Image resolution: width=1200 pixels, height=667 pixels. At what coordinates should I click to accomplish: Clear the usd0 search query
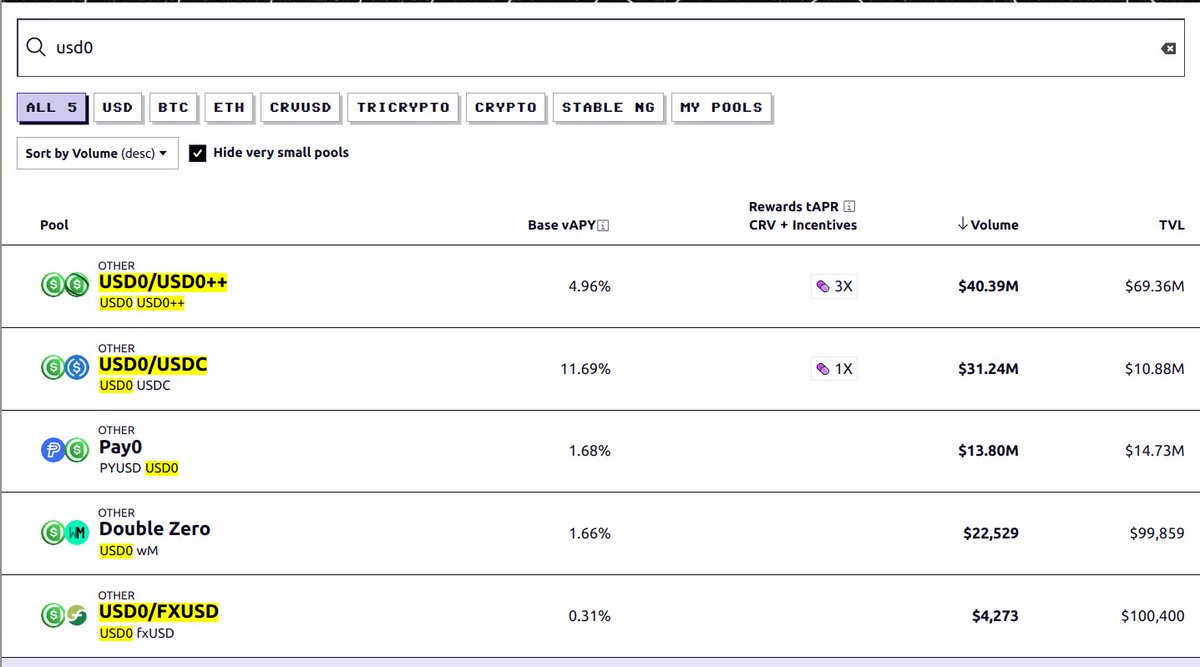[1168, 46]
